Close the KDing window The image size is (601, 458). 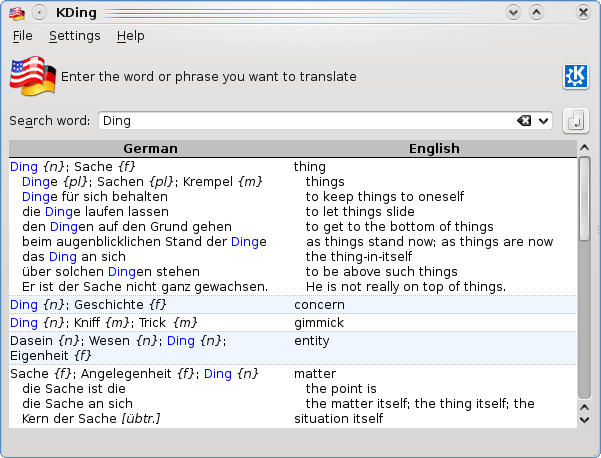(583, 13)
